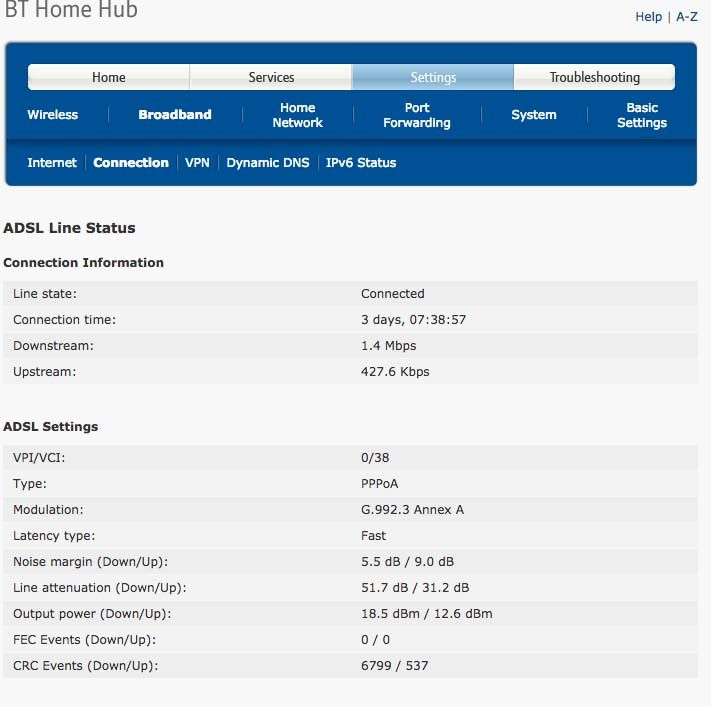711x707 pixels.
Task: Select the Settings tab
Action: tap(433, 77)
